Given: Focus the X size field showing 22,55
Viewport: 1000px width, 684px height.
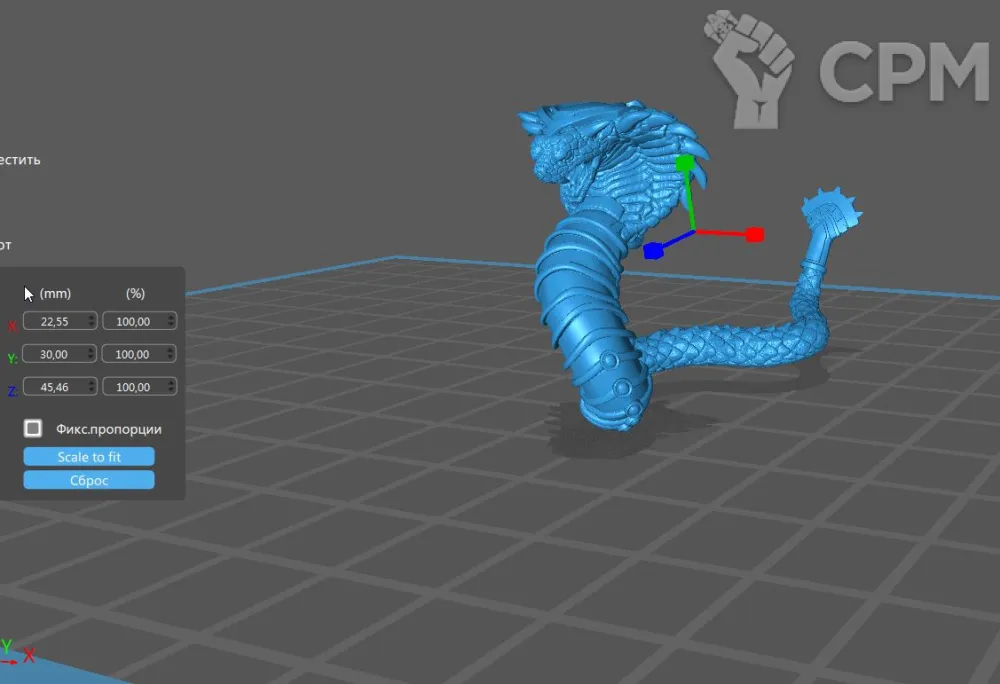Looking at the screenshot, I should (x=55, y=321).
